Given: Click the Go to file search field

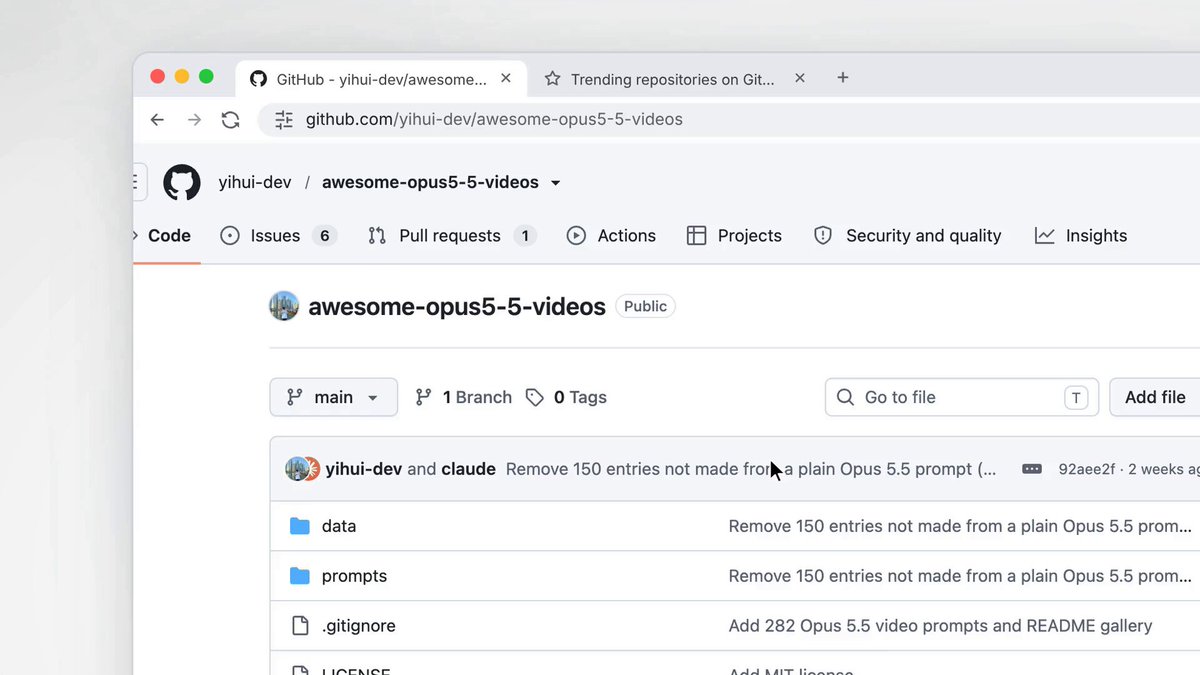Looking at the screenshot, I should click(962, 397).
